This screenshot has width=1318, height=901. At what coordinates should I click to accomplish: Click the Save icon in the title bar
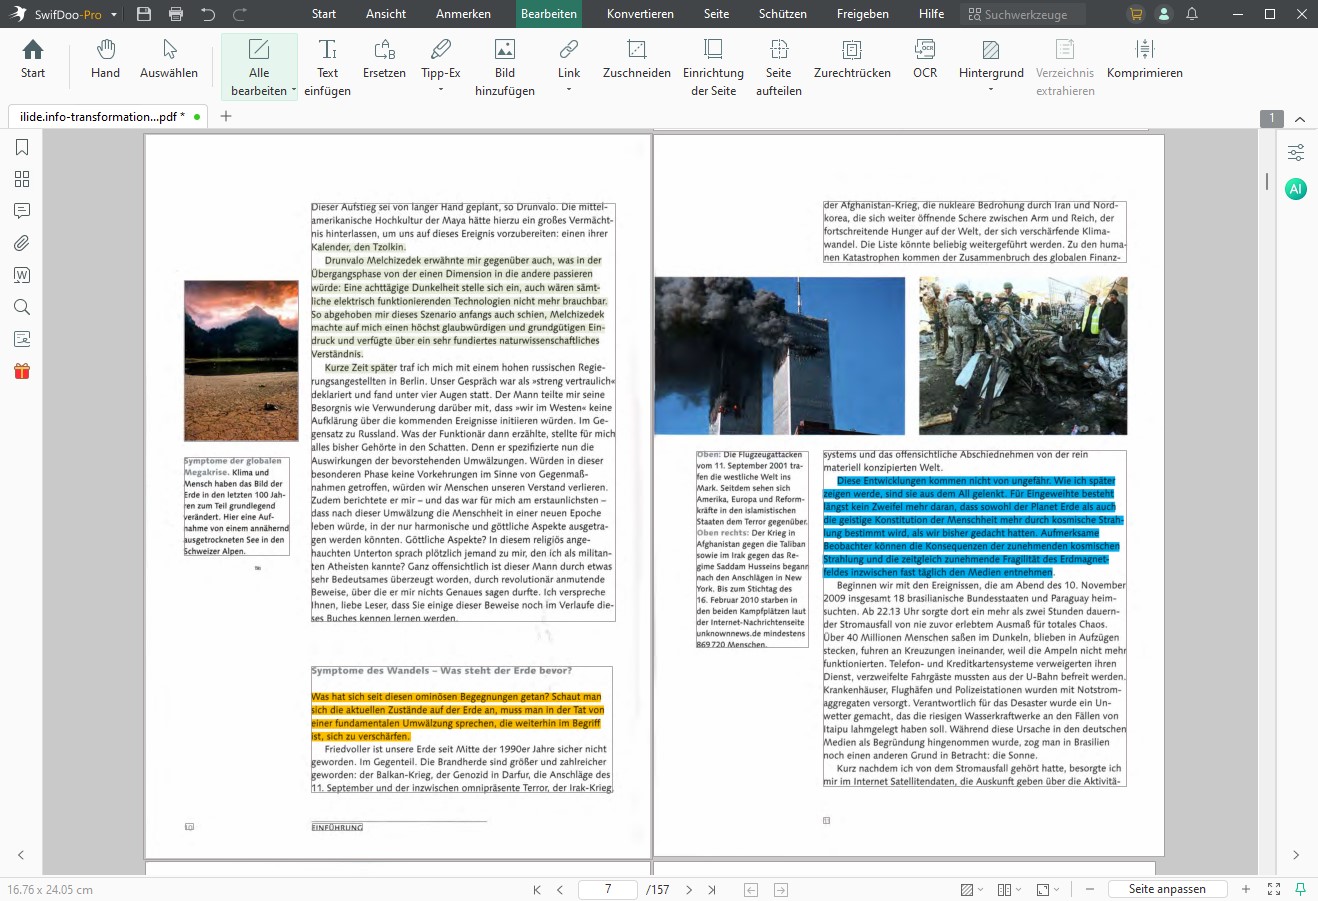tap(144, 14)
